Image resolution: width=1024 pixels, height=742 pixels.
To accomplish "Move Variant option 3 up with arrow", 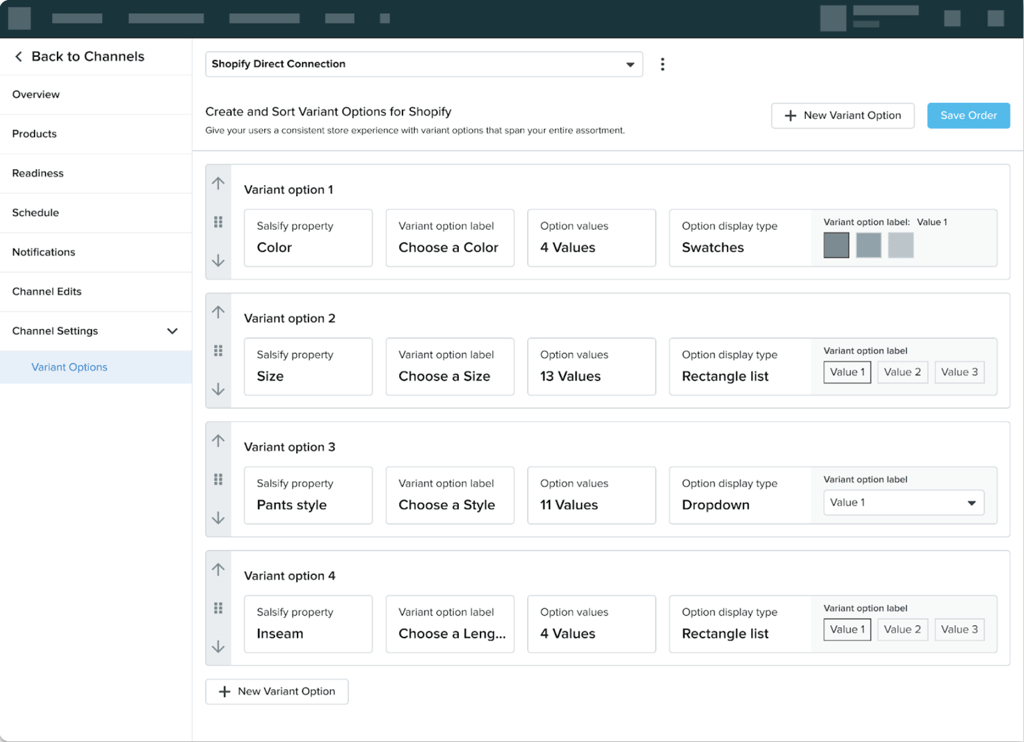I will pyautogui.click(x=218, y=441).
